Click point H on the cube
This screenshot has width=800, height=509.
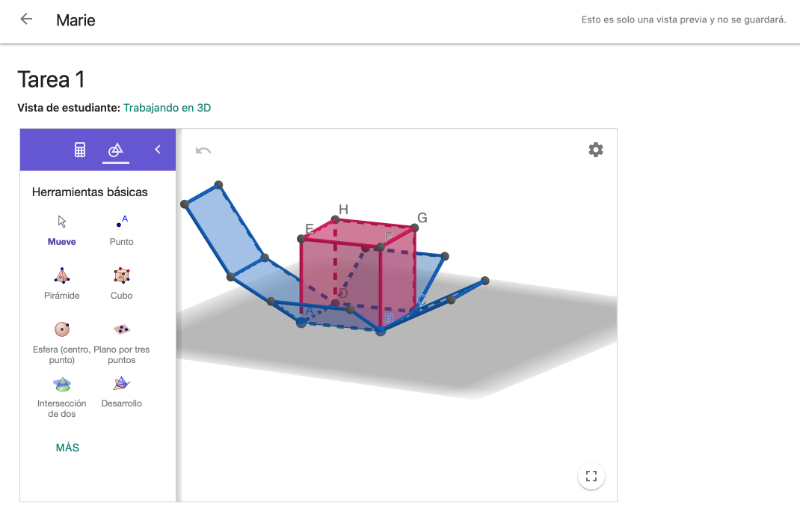(x=335, y=219)
